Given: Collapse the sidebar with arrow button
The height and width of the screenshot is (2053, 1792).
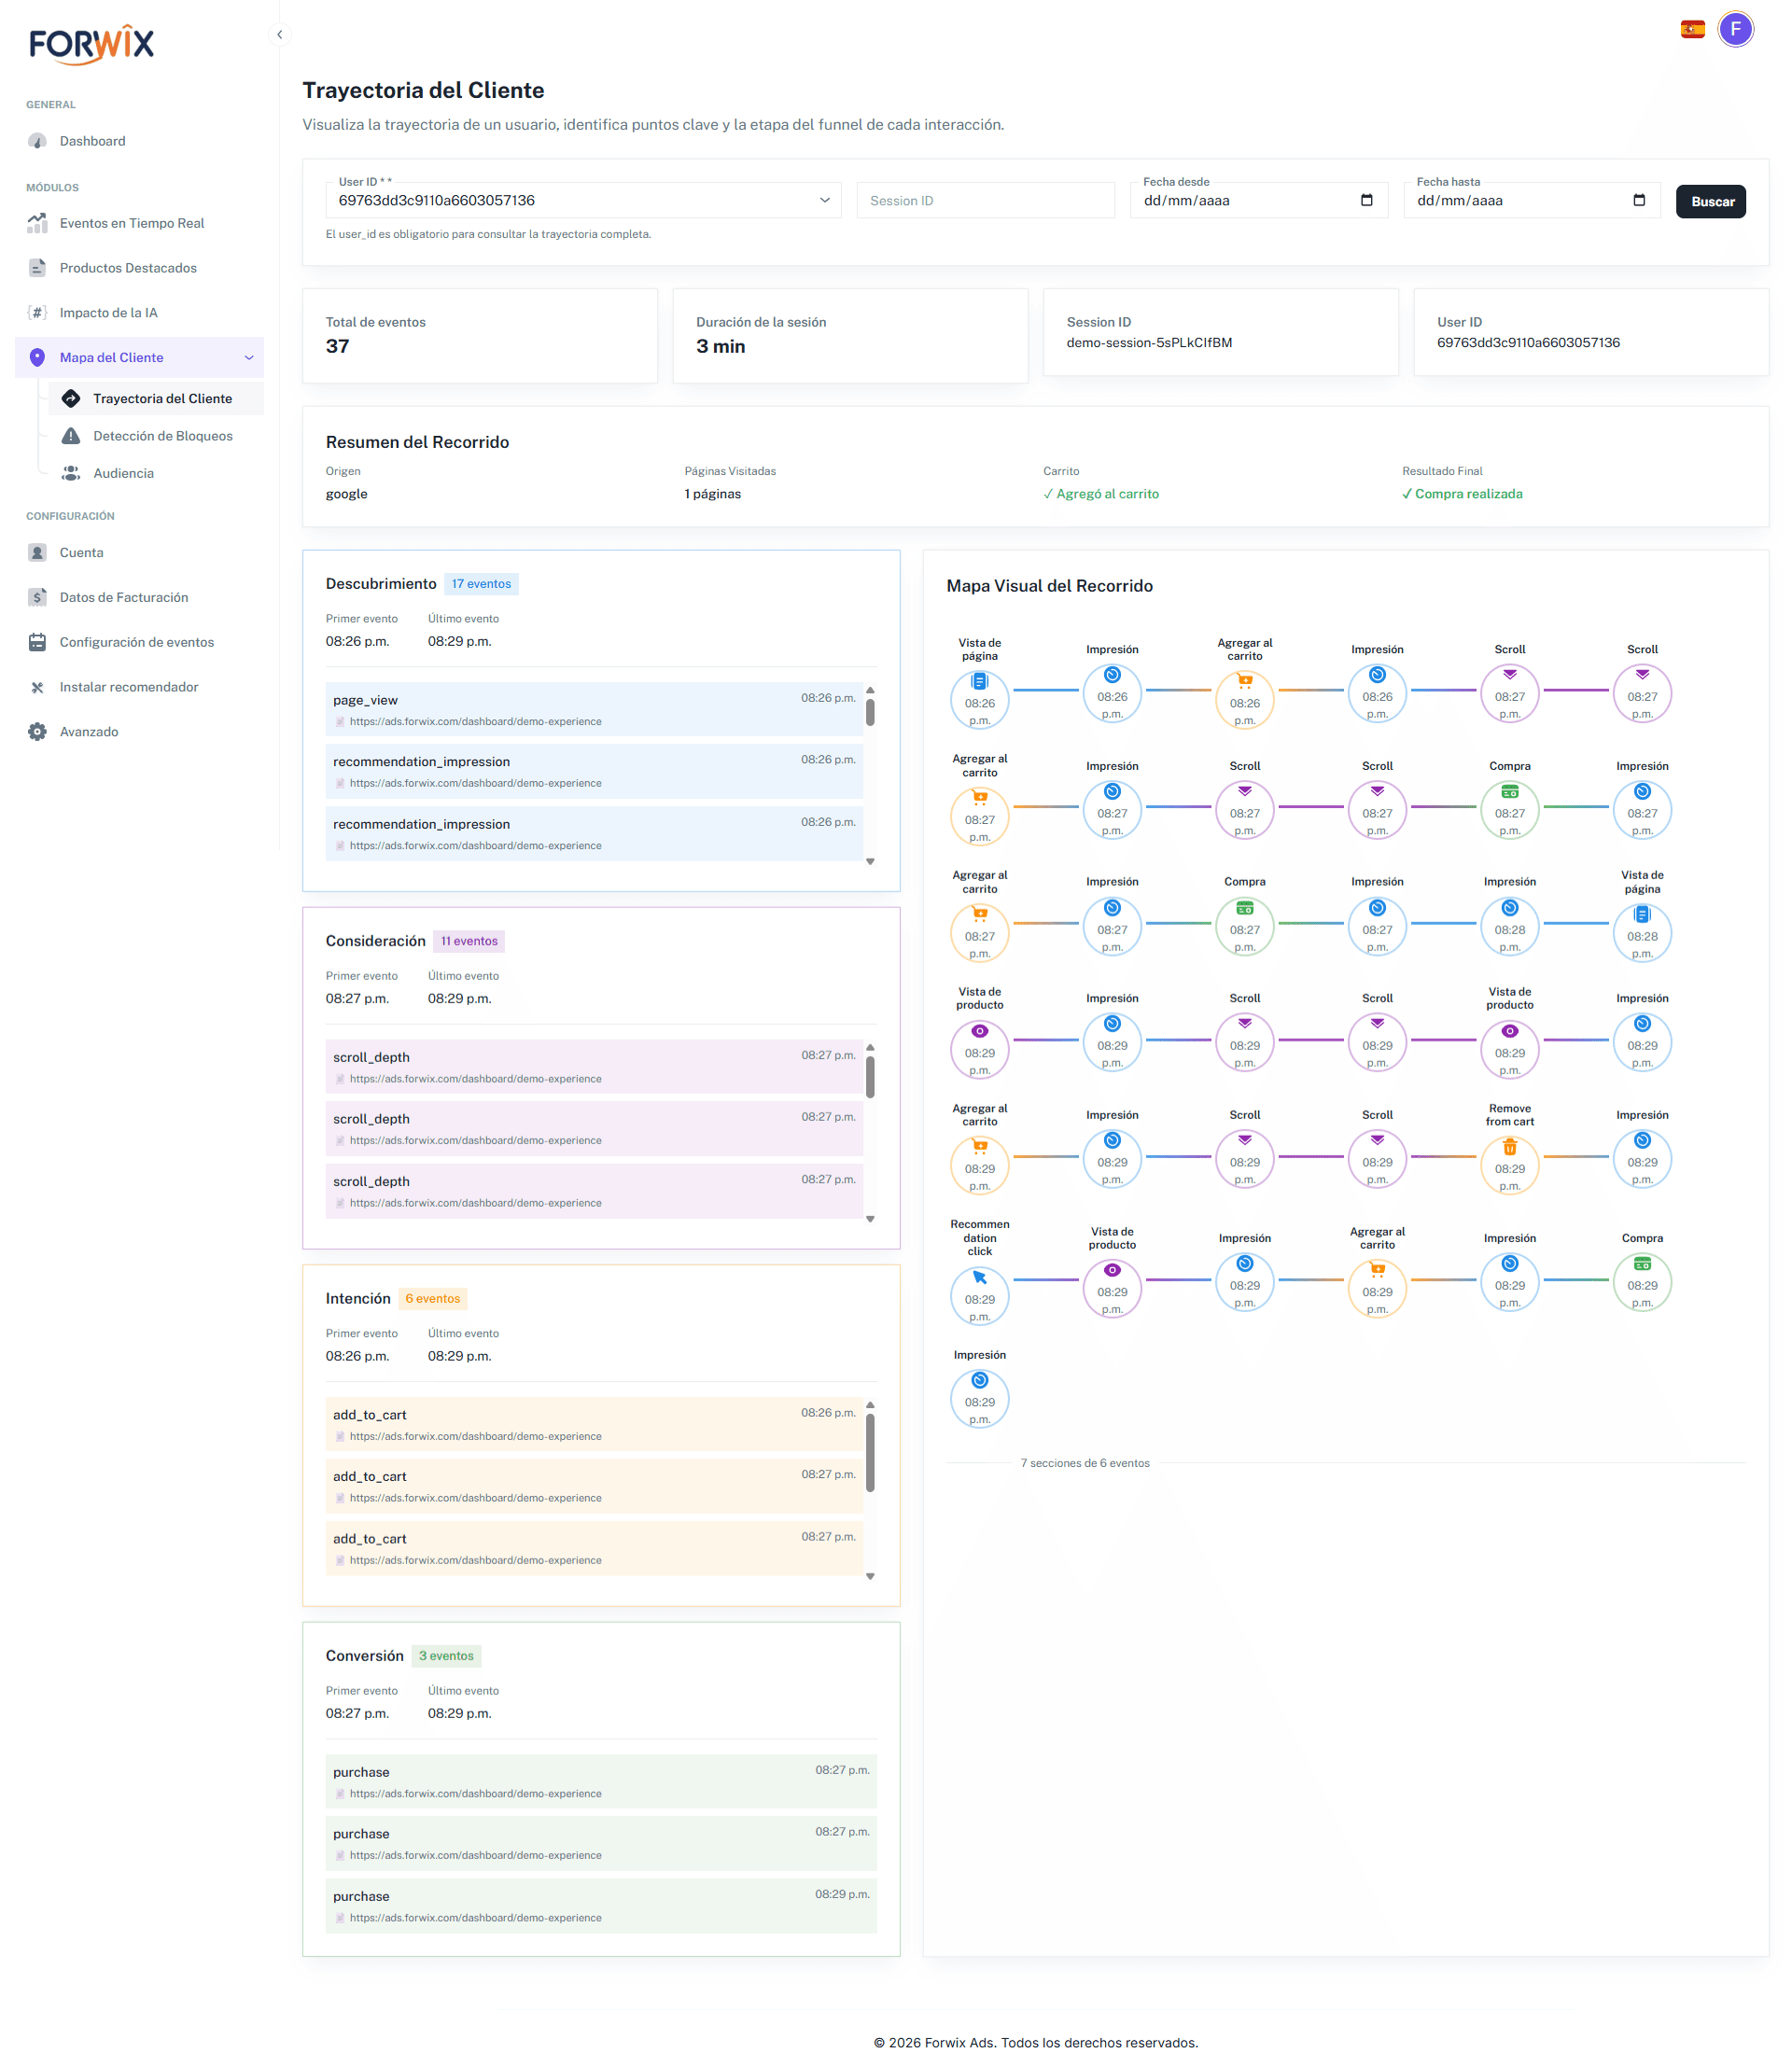Looking at the screenshot, I should (x=280, y=35).
